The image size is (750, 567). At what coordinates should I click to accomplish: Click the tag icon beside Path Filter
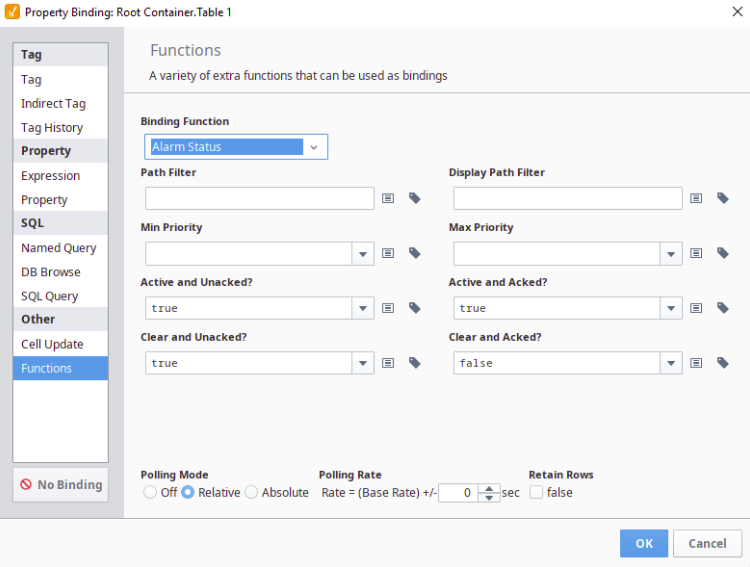point(415,199)
